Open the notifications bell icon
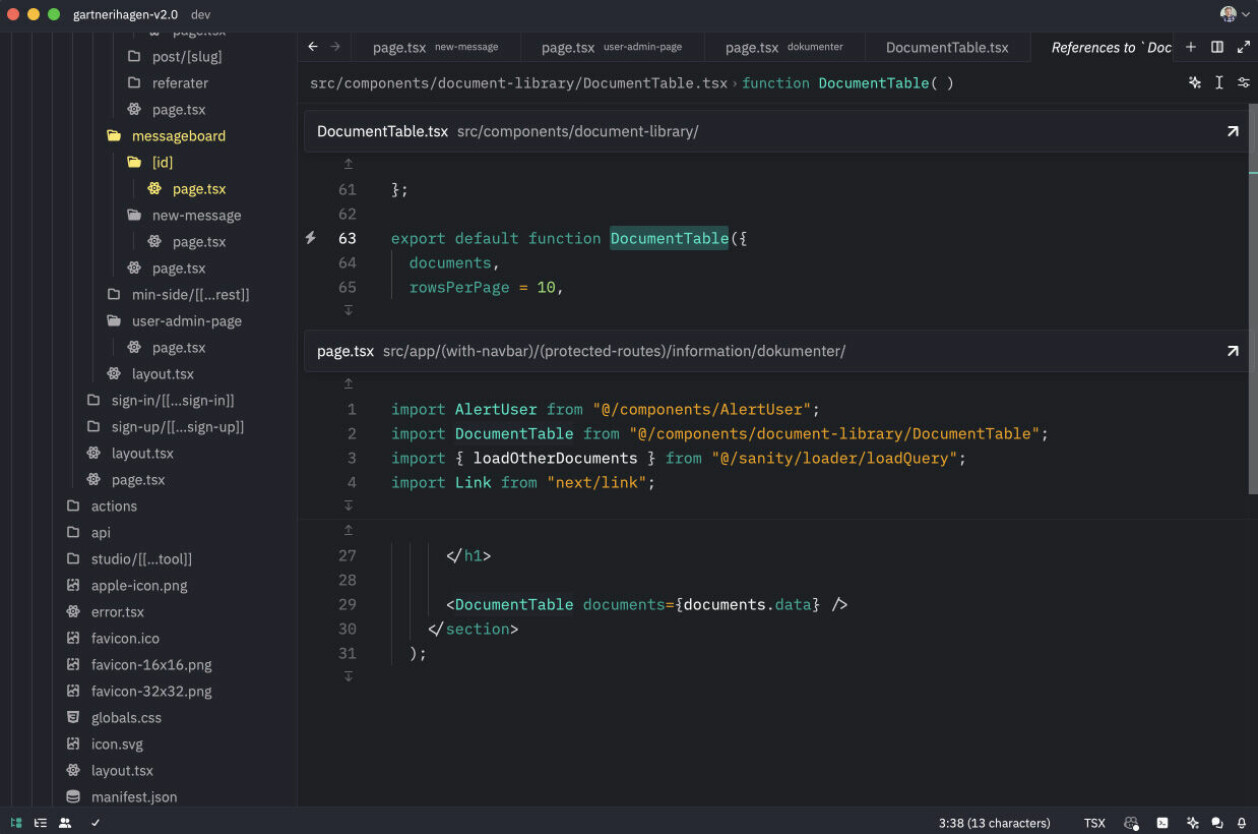 coord(1241,823)
